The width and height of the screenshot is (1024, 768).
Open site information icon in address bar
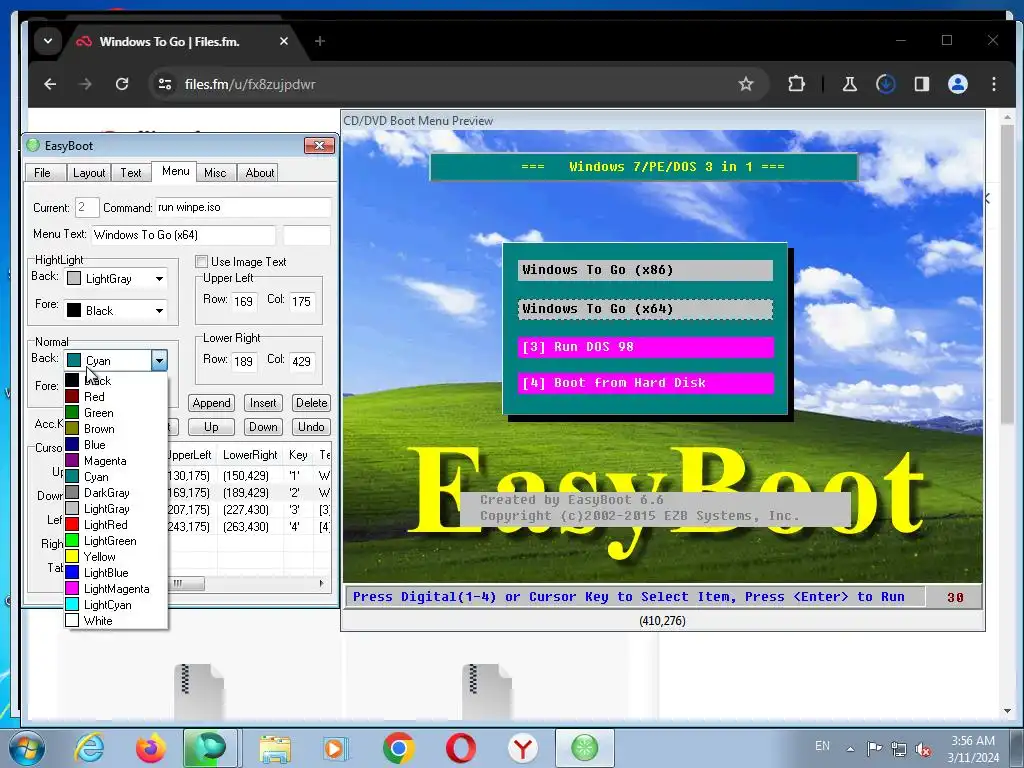tap(165, 84)
